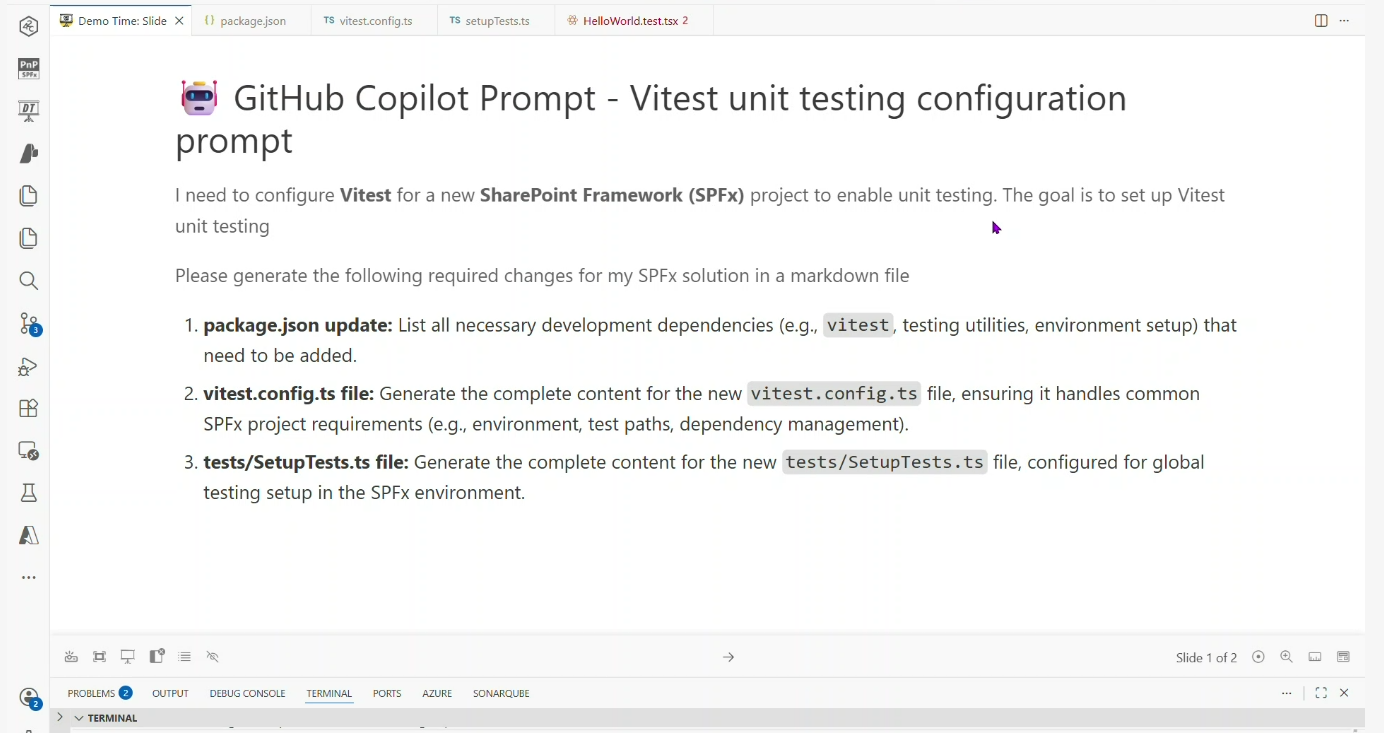This screenshot has height=733, width=1384.
Task: Click the zoom magnifier in slide controls
Action: (1287, 657)
